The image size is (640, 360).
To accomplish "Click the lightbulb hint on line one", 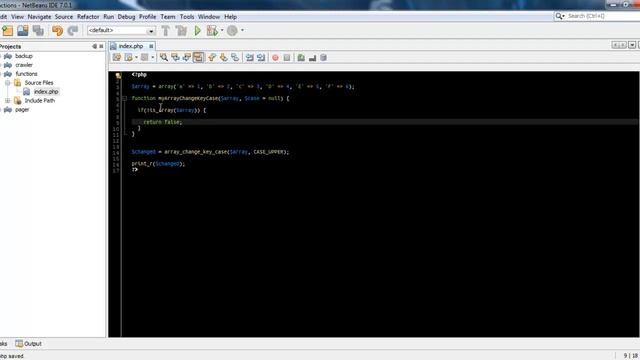I will click(x=118, y=76).
